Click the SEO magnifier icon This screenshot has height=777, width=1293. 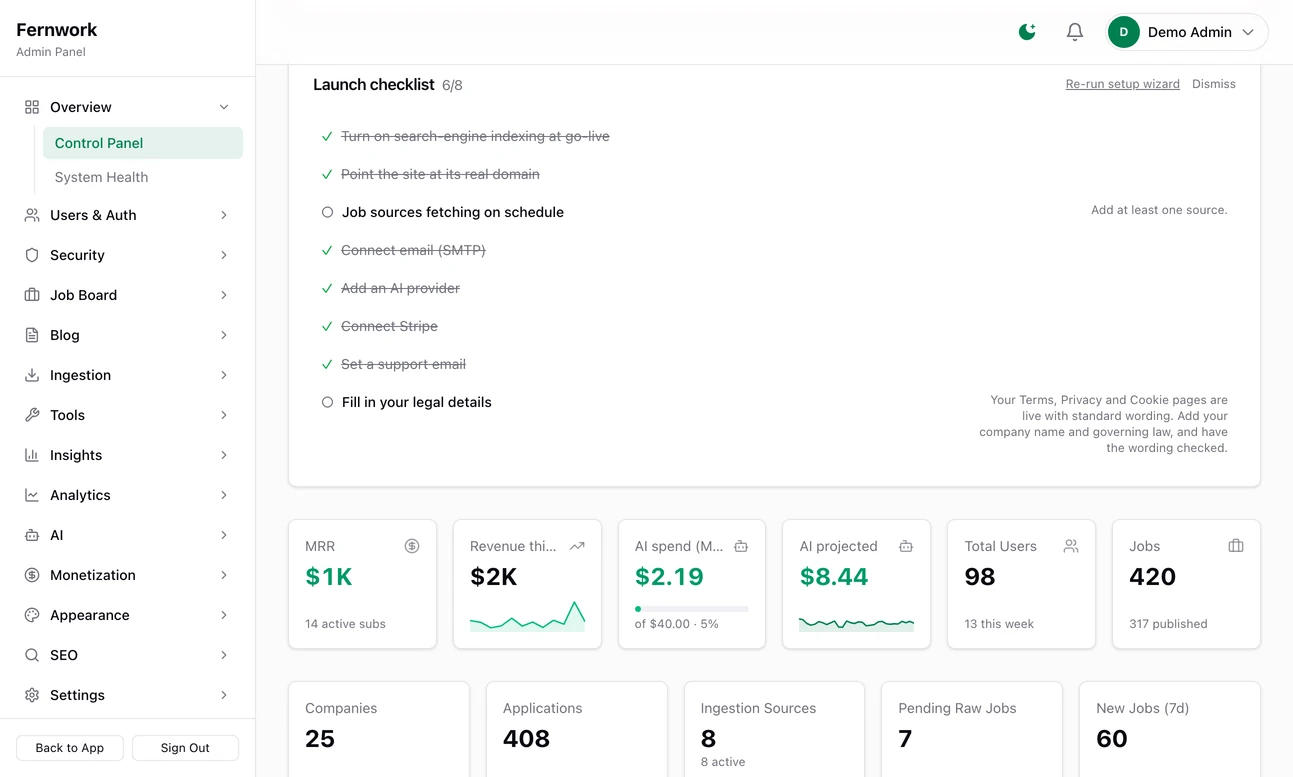click(x=32, y=655)
